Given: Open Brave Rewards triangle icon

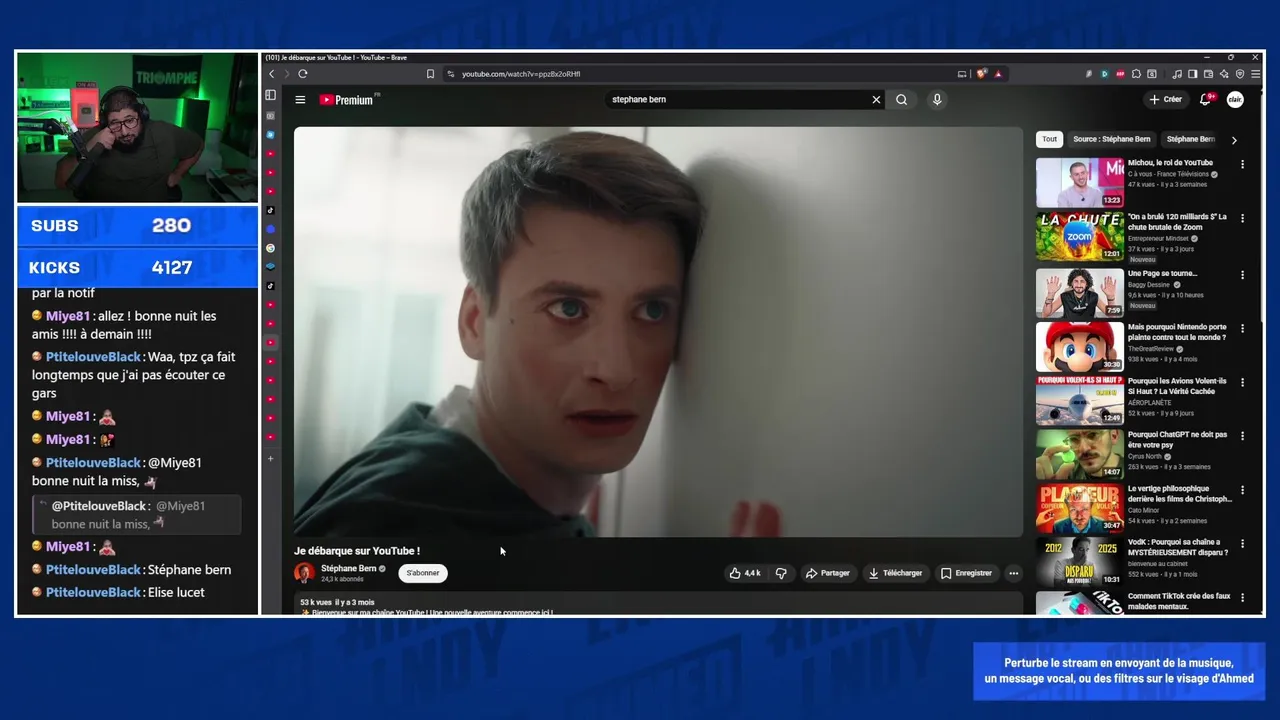Looking at the screenshot, I should [998, 74].
